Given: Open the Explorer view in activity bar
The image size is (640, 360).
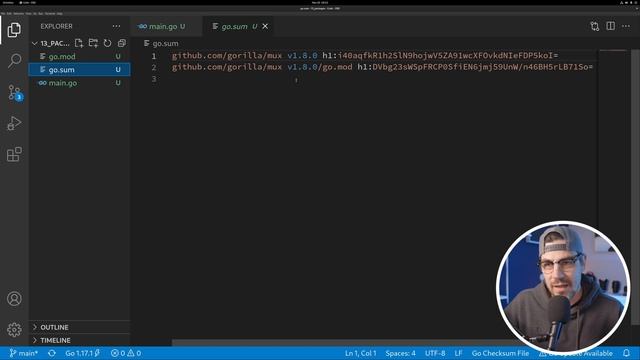Looking at the screenshot, I should (14, 30).
